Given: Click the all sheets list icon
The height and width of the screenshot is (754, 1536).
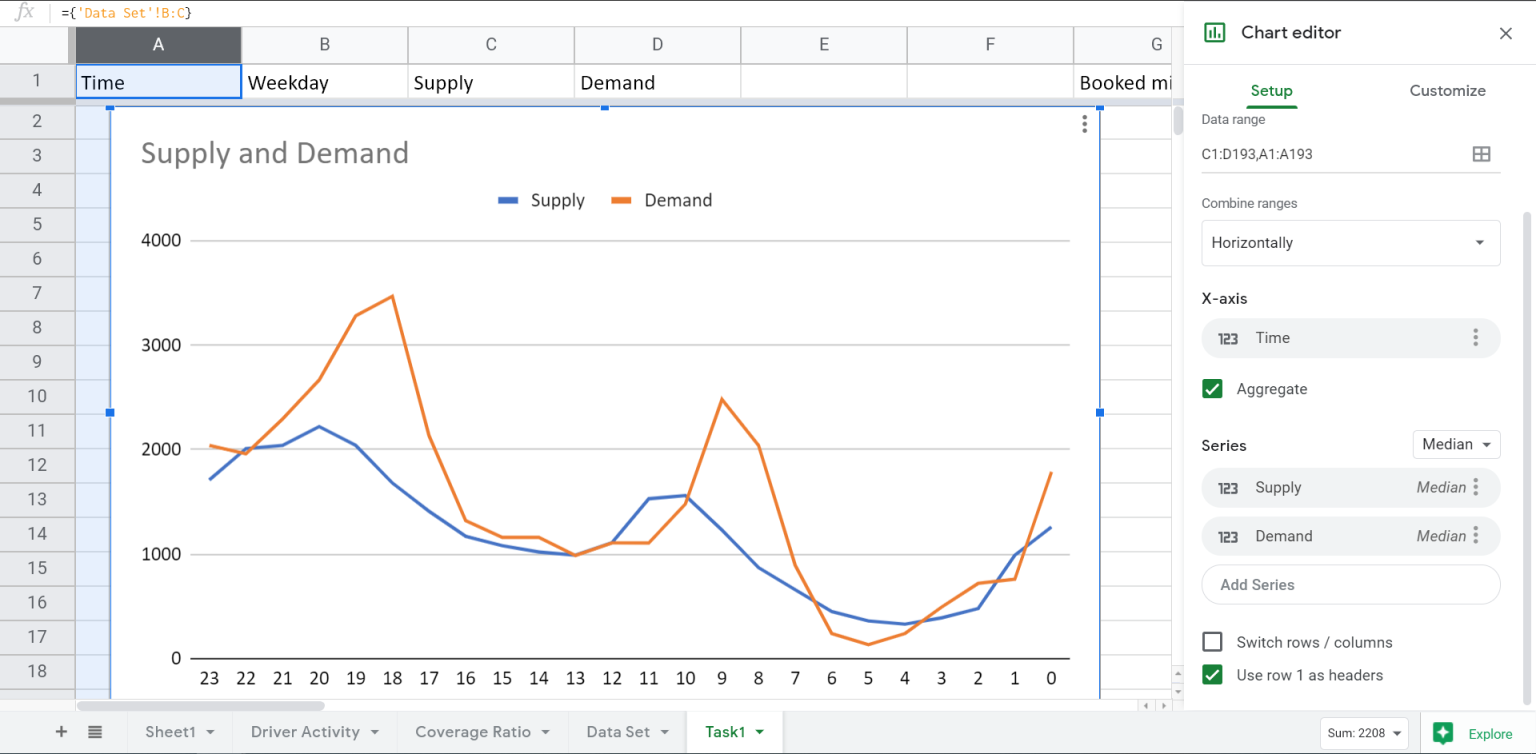Looking at the screenshot, I should tap(94, 732).
